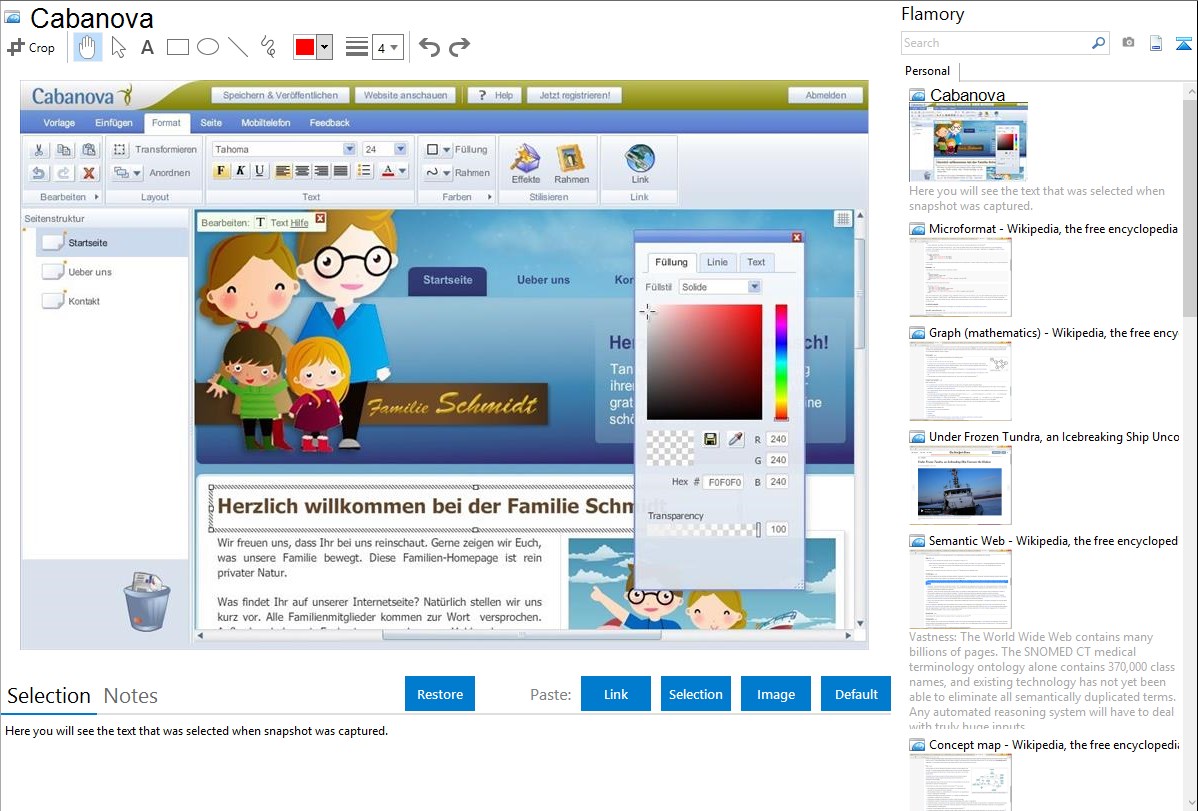This screenshot has width=1198, height=811.
Task: Select the rectangle shape tool
Action: click(x=177, y=47)
